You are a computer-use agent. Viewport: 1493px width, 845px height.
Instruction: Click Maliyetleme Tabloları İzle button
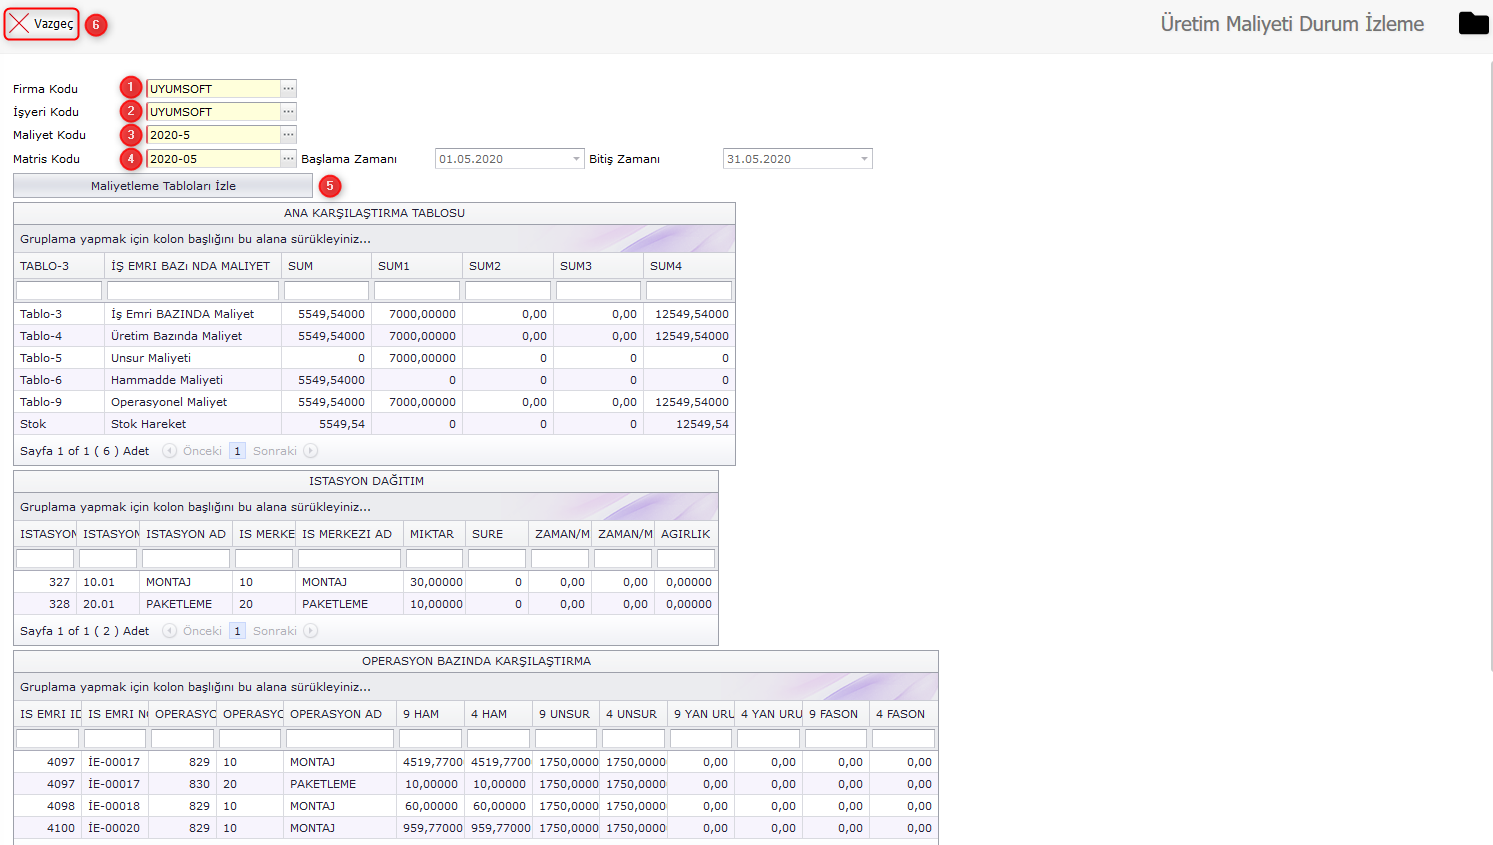pos(163,186)
